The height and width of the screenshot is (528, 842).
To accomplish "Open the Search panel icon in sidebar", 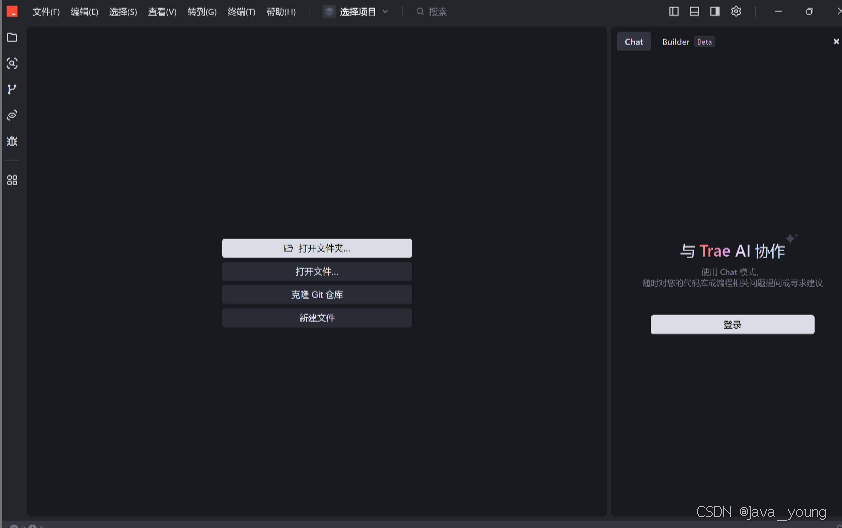I will tap(12, 63).
